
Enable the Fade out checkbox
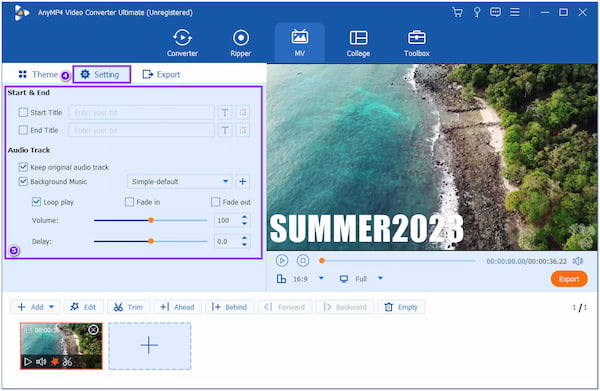(215, 202)
